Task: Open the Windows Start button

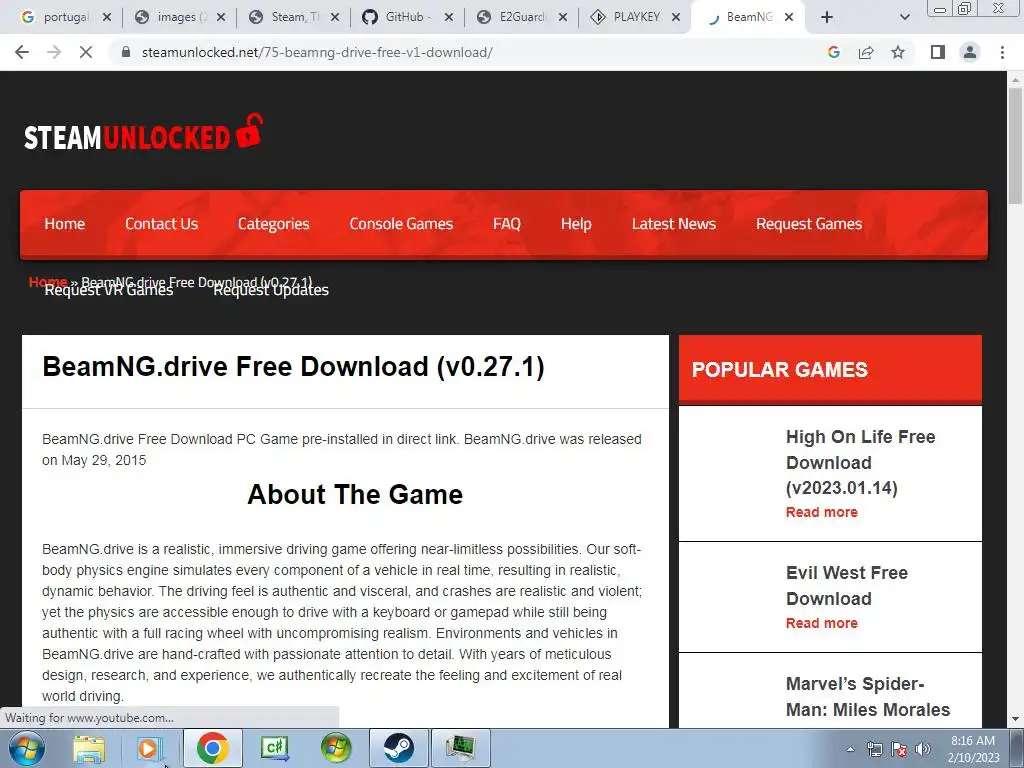Action: coord(27,748)
